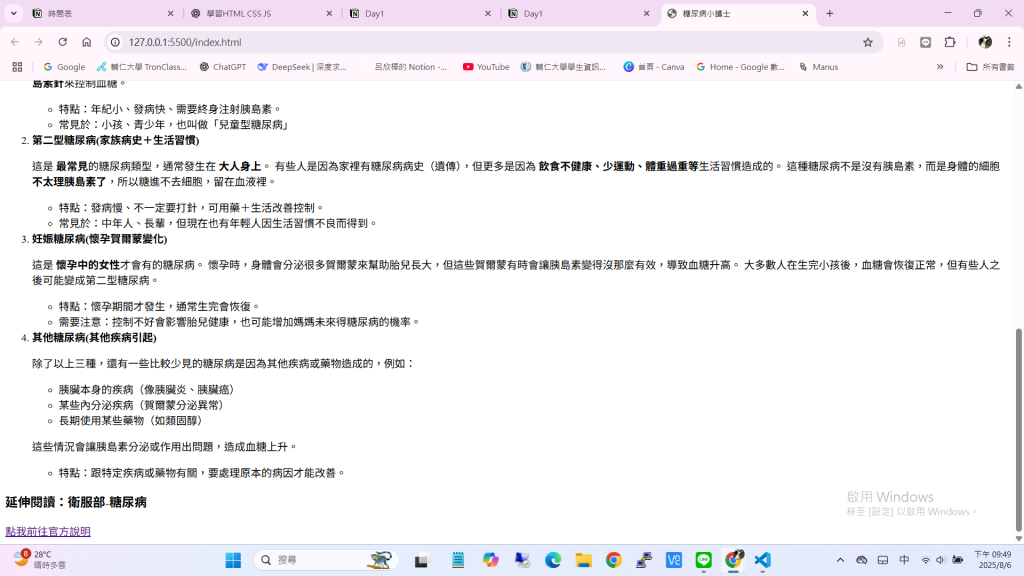The height and width of the screenshot is (576, 1024).
Task: Click the scrollbar down arrow
Action: (x=1018, y=539)
